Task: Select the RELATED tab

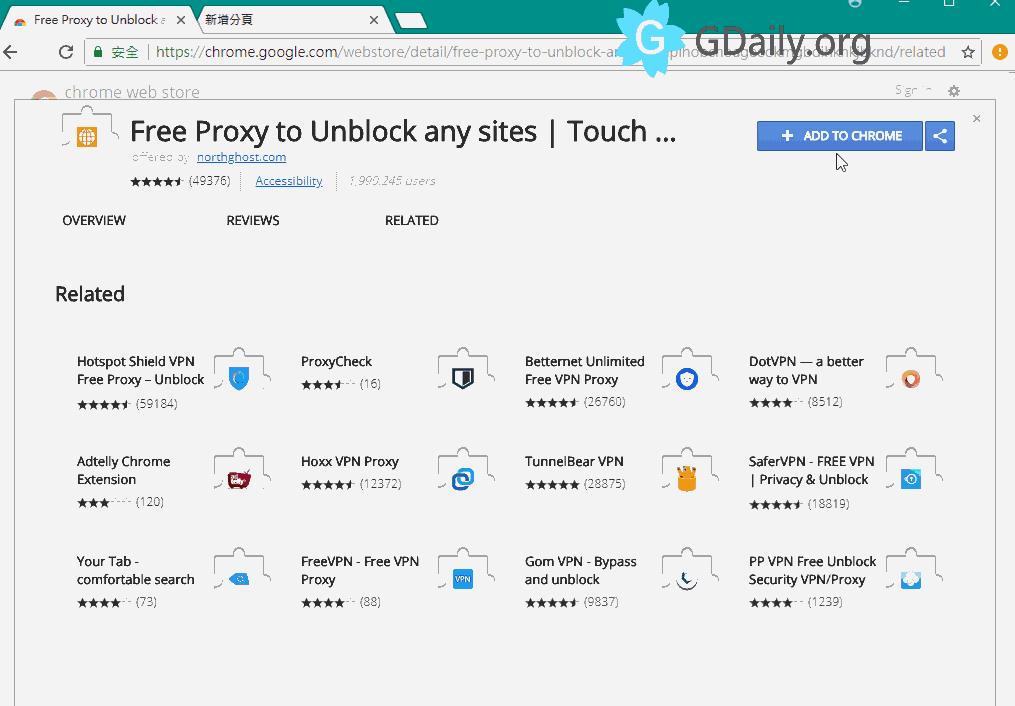Action: [x=412, y=221]
